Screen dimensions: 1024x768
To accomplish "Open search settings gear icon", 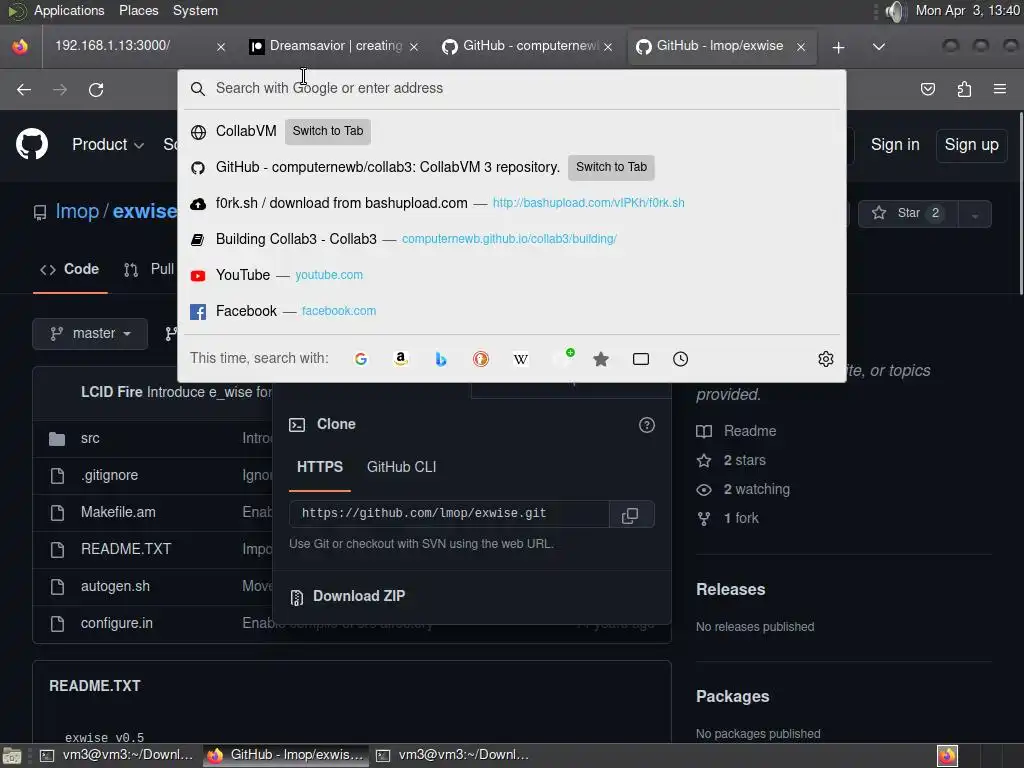I will [825, 359].
